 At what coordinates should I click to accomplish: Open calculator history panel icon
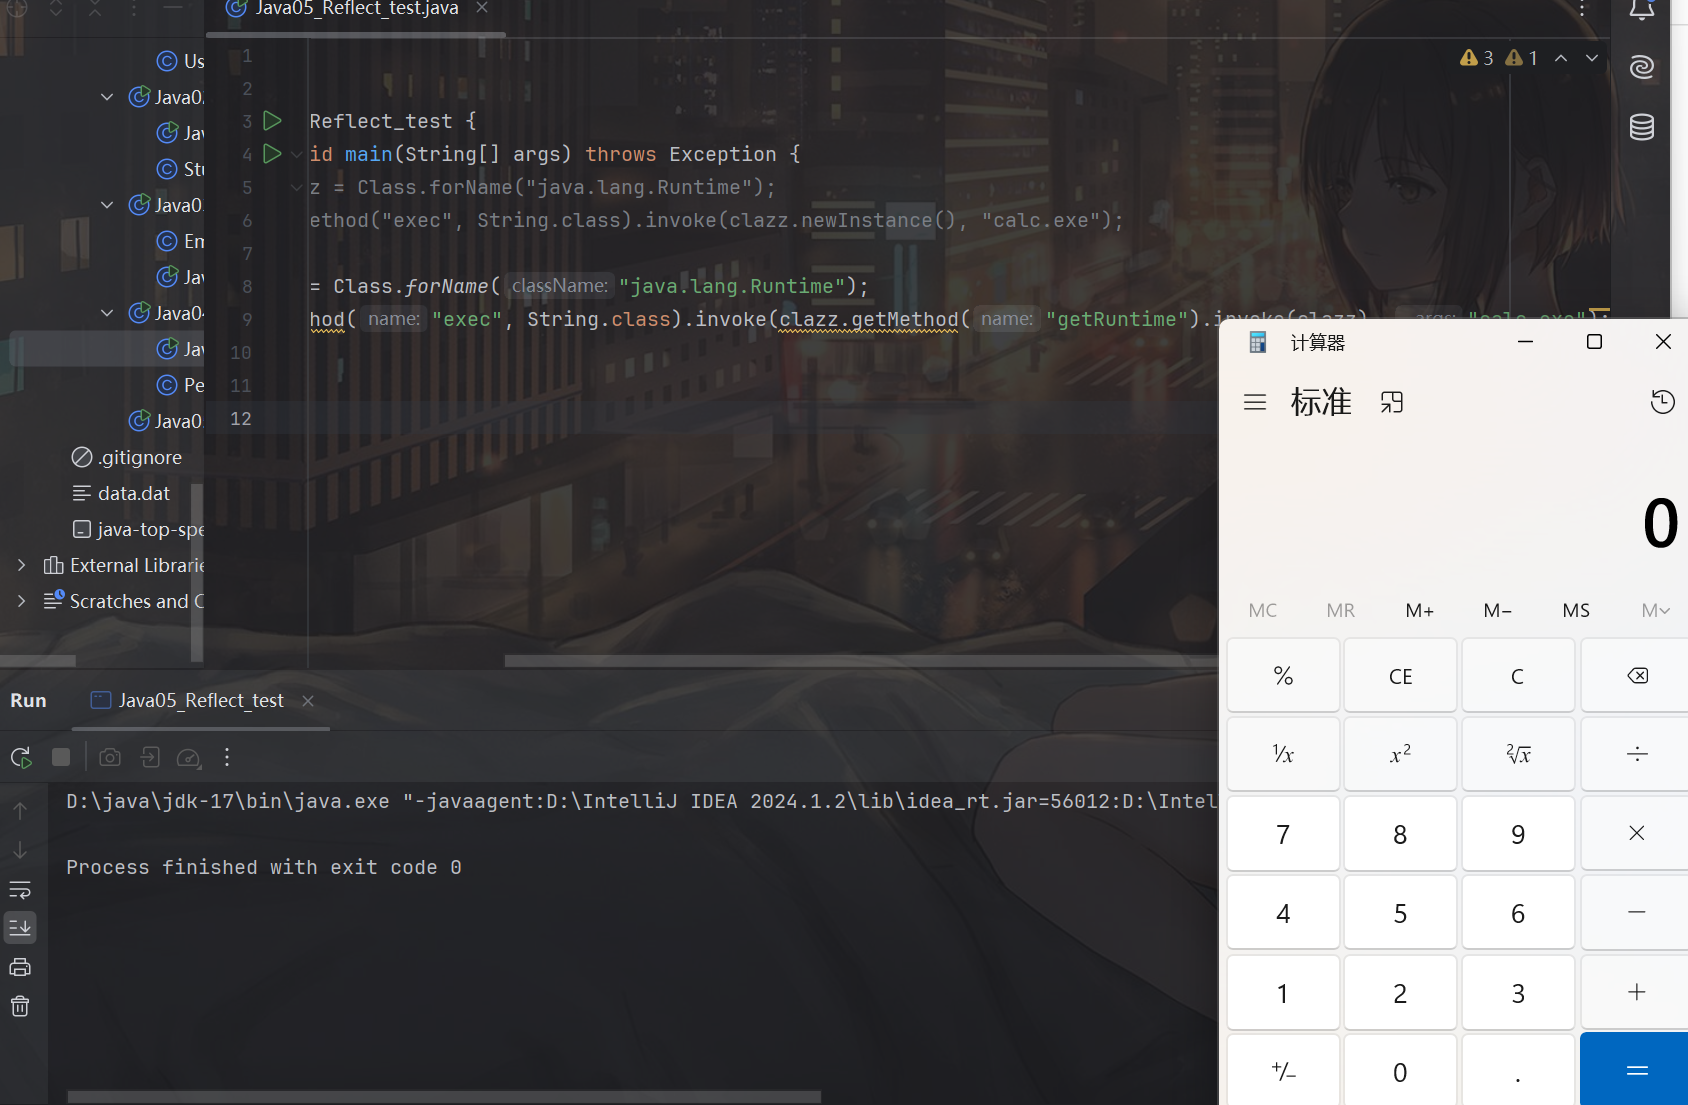[x=1662, y=402]
